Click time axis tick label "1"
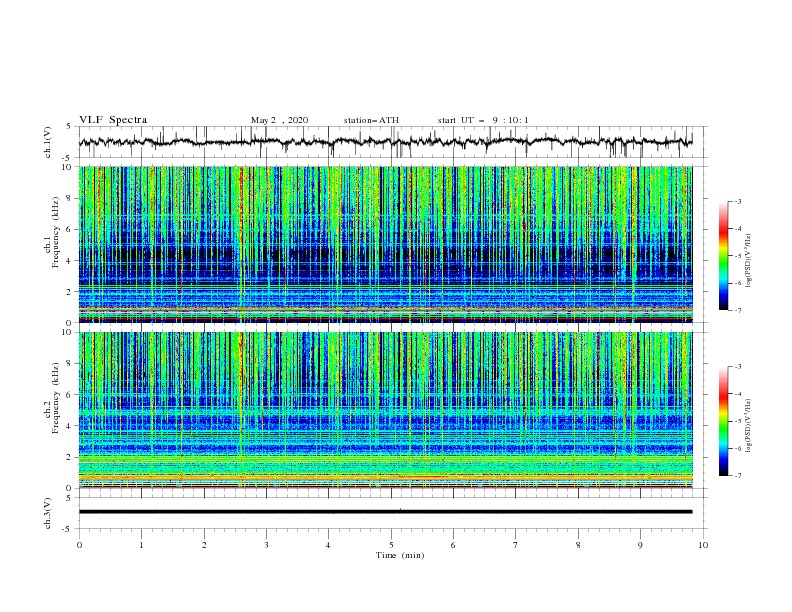The height and width of the screenshot is (612, 792). click(x=141, y=545)
